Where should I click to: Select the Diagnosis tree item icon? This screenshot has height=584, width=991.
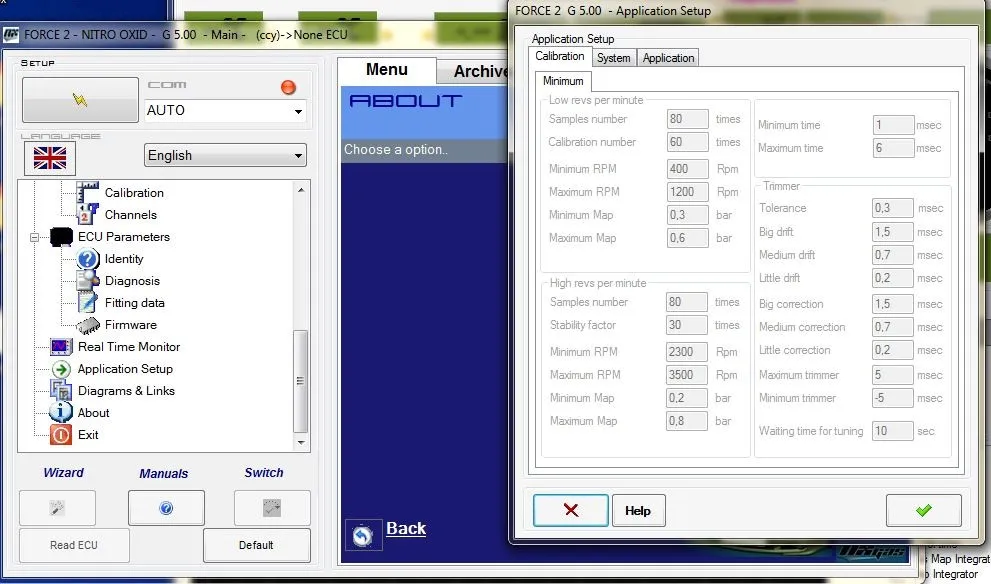(x=89, y=281)
